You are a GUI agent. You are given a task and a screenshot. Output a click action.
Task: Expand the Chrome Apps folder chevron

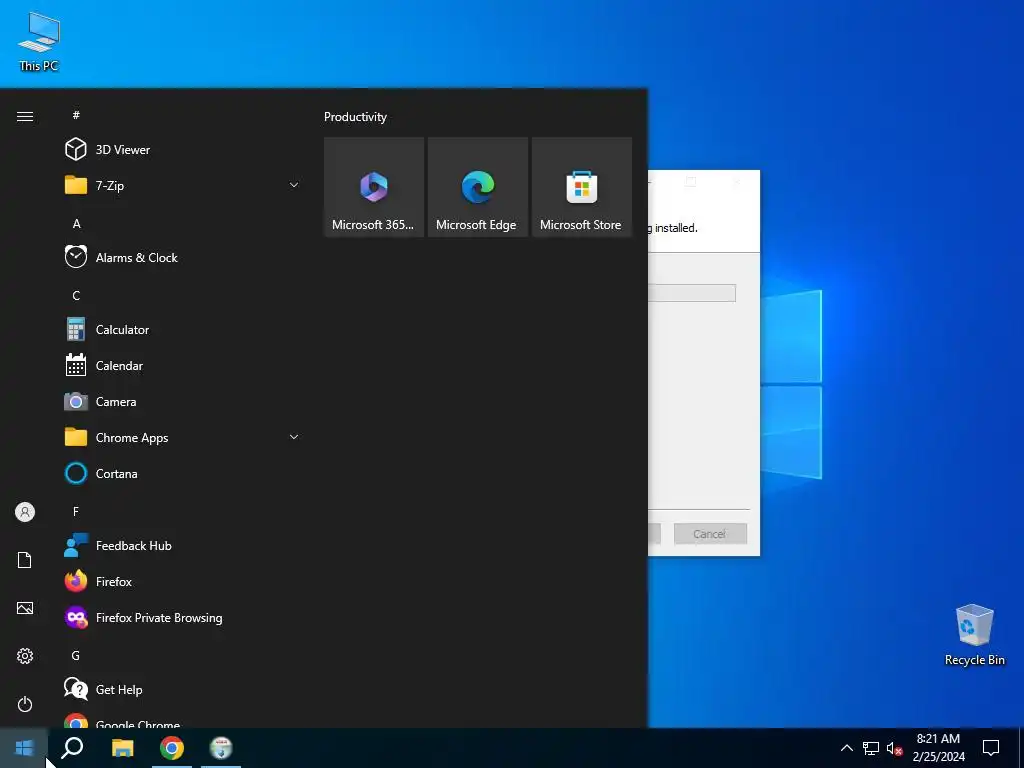pos(294,438)
